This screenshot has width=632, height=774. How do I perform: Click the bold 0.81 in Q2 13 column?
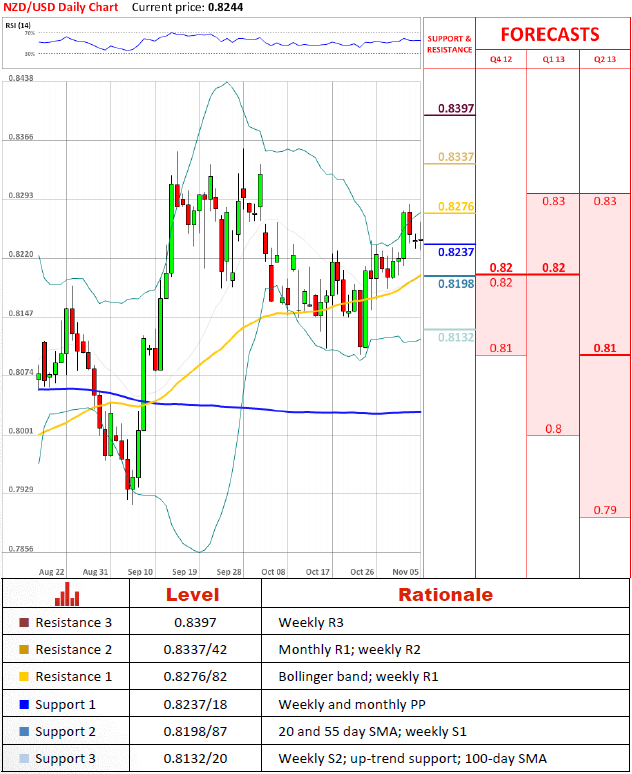605,348
